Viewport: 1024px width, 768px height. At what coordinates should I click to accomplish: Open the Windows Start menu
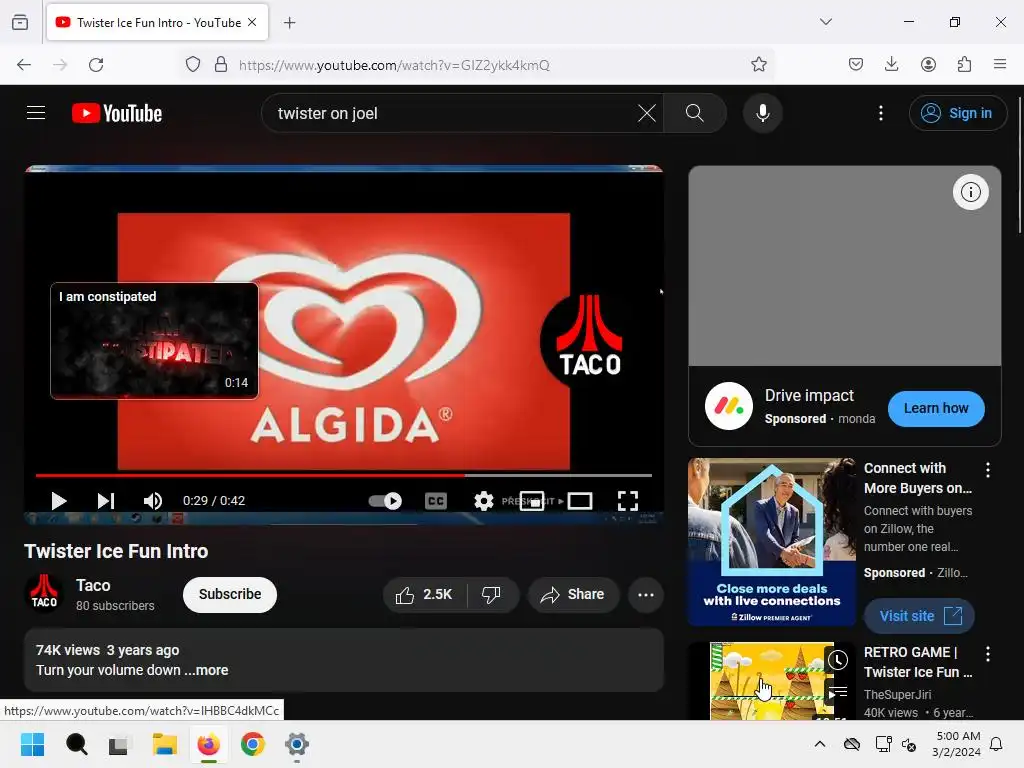(33, 744)
